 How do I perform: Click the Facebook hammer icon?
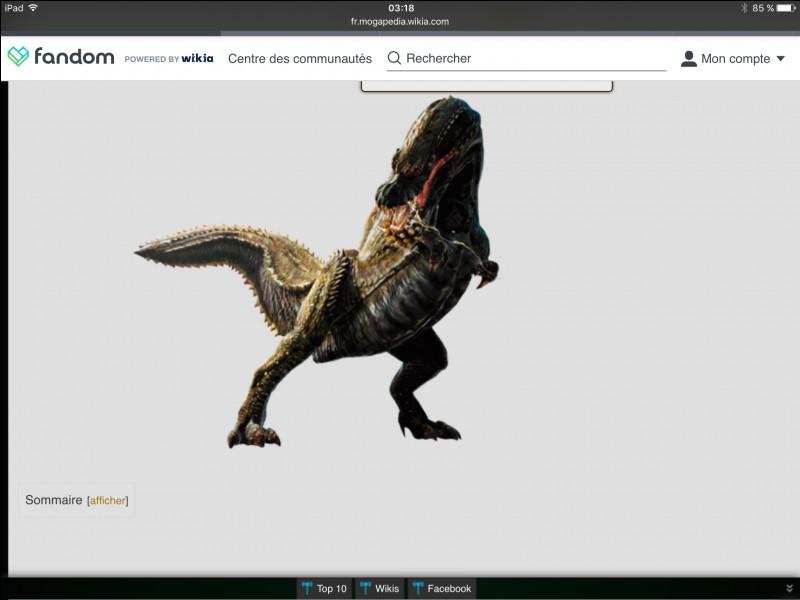[x=418, y=588]
